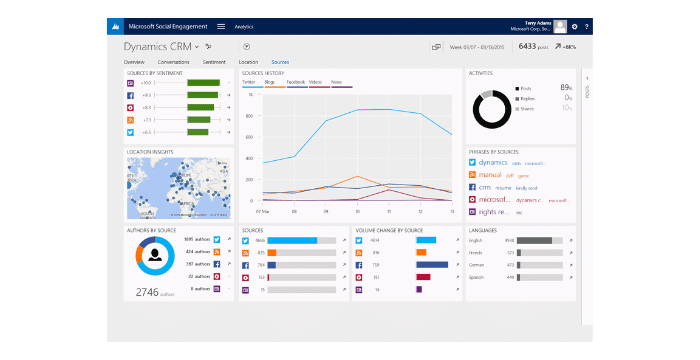Switch to the Overview tab
The height and width of the screenshot is (360, 700).
click(x=134, y=62)
